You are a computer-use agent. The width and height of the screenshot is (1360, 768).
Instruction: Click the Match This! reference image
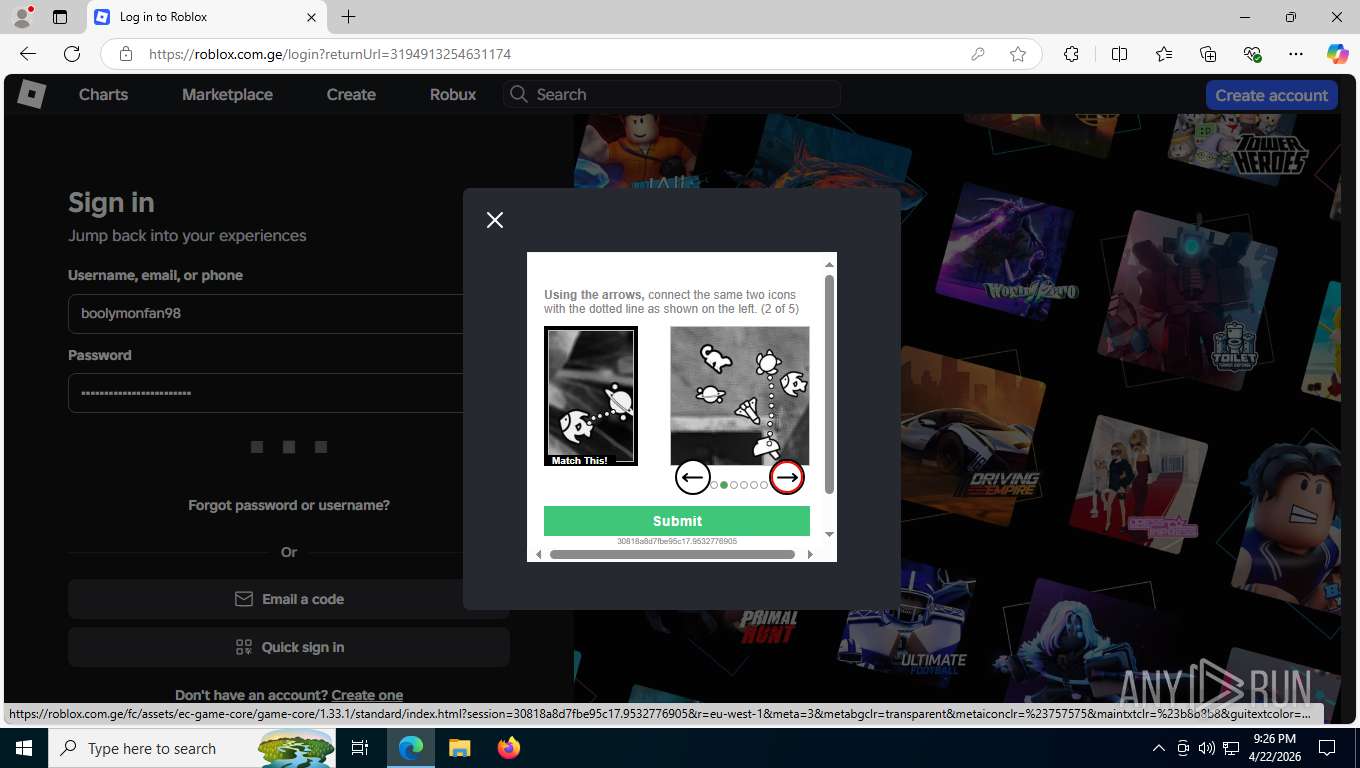pos(591,396)
